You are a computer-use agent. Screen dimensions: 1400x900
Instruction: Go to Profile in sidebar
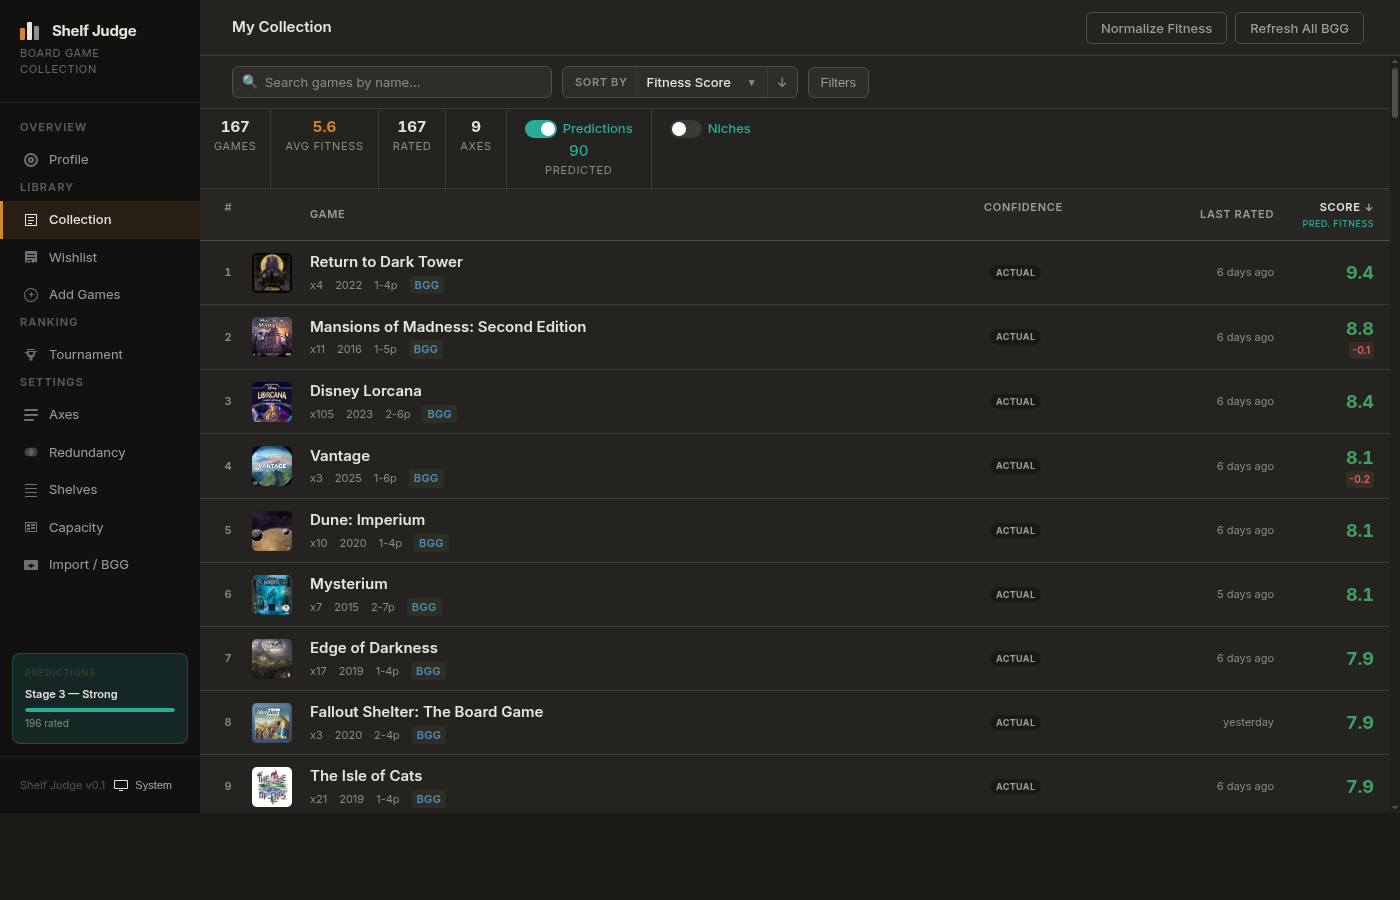pyautogui.click(x=100, y=160)
